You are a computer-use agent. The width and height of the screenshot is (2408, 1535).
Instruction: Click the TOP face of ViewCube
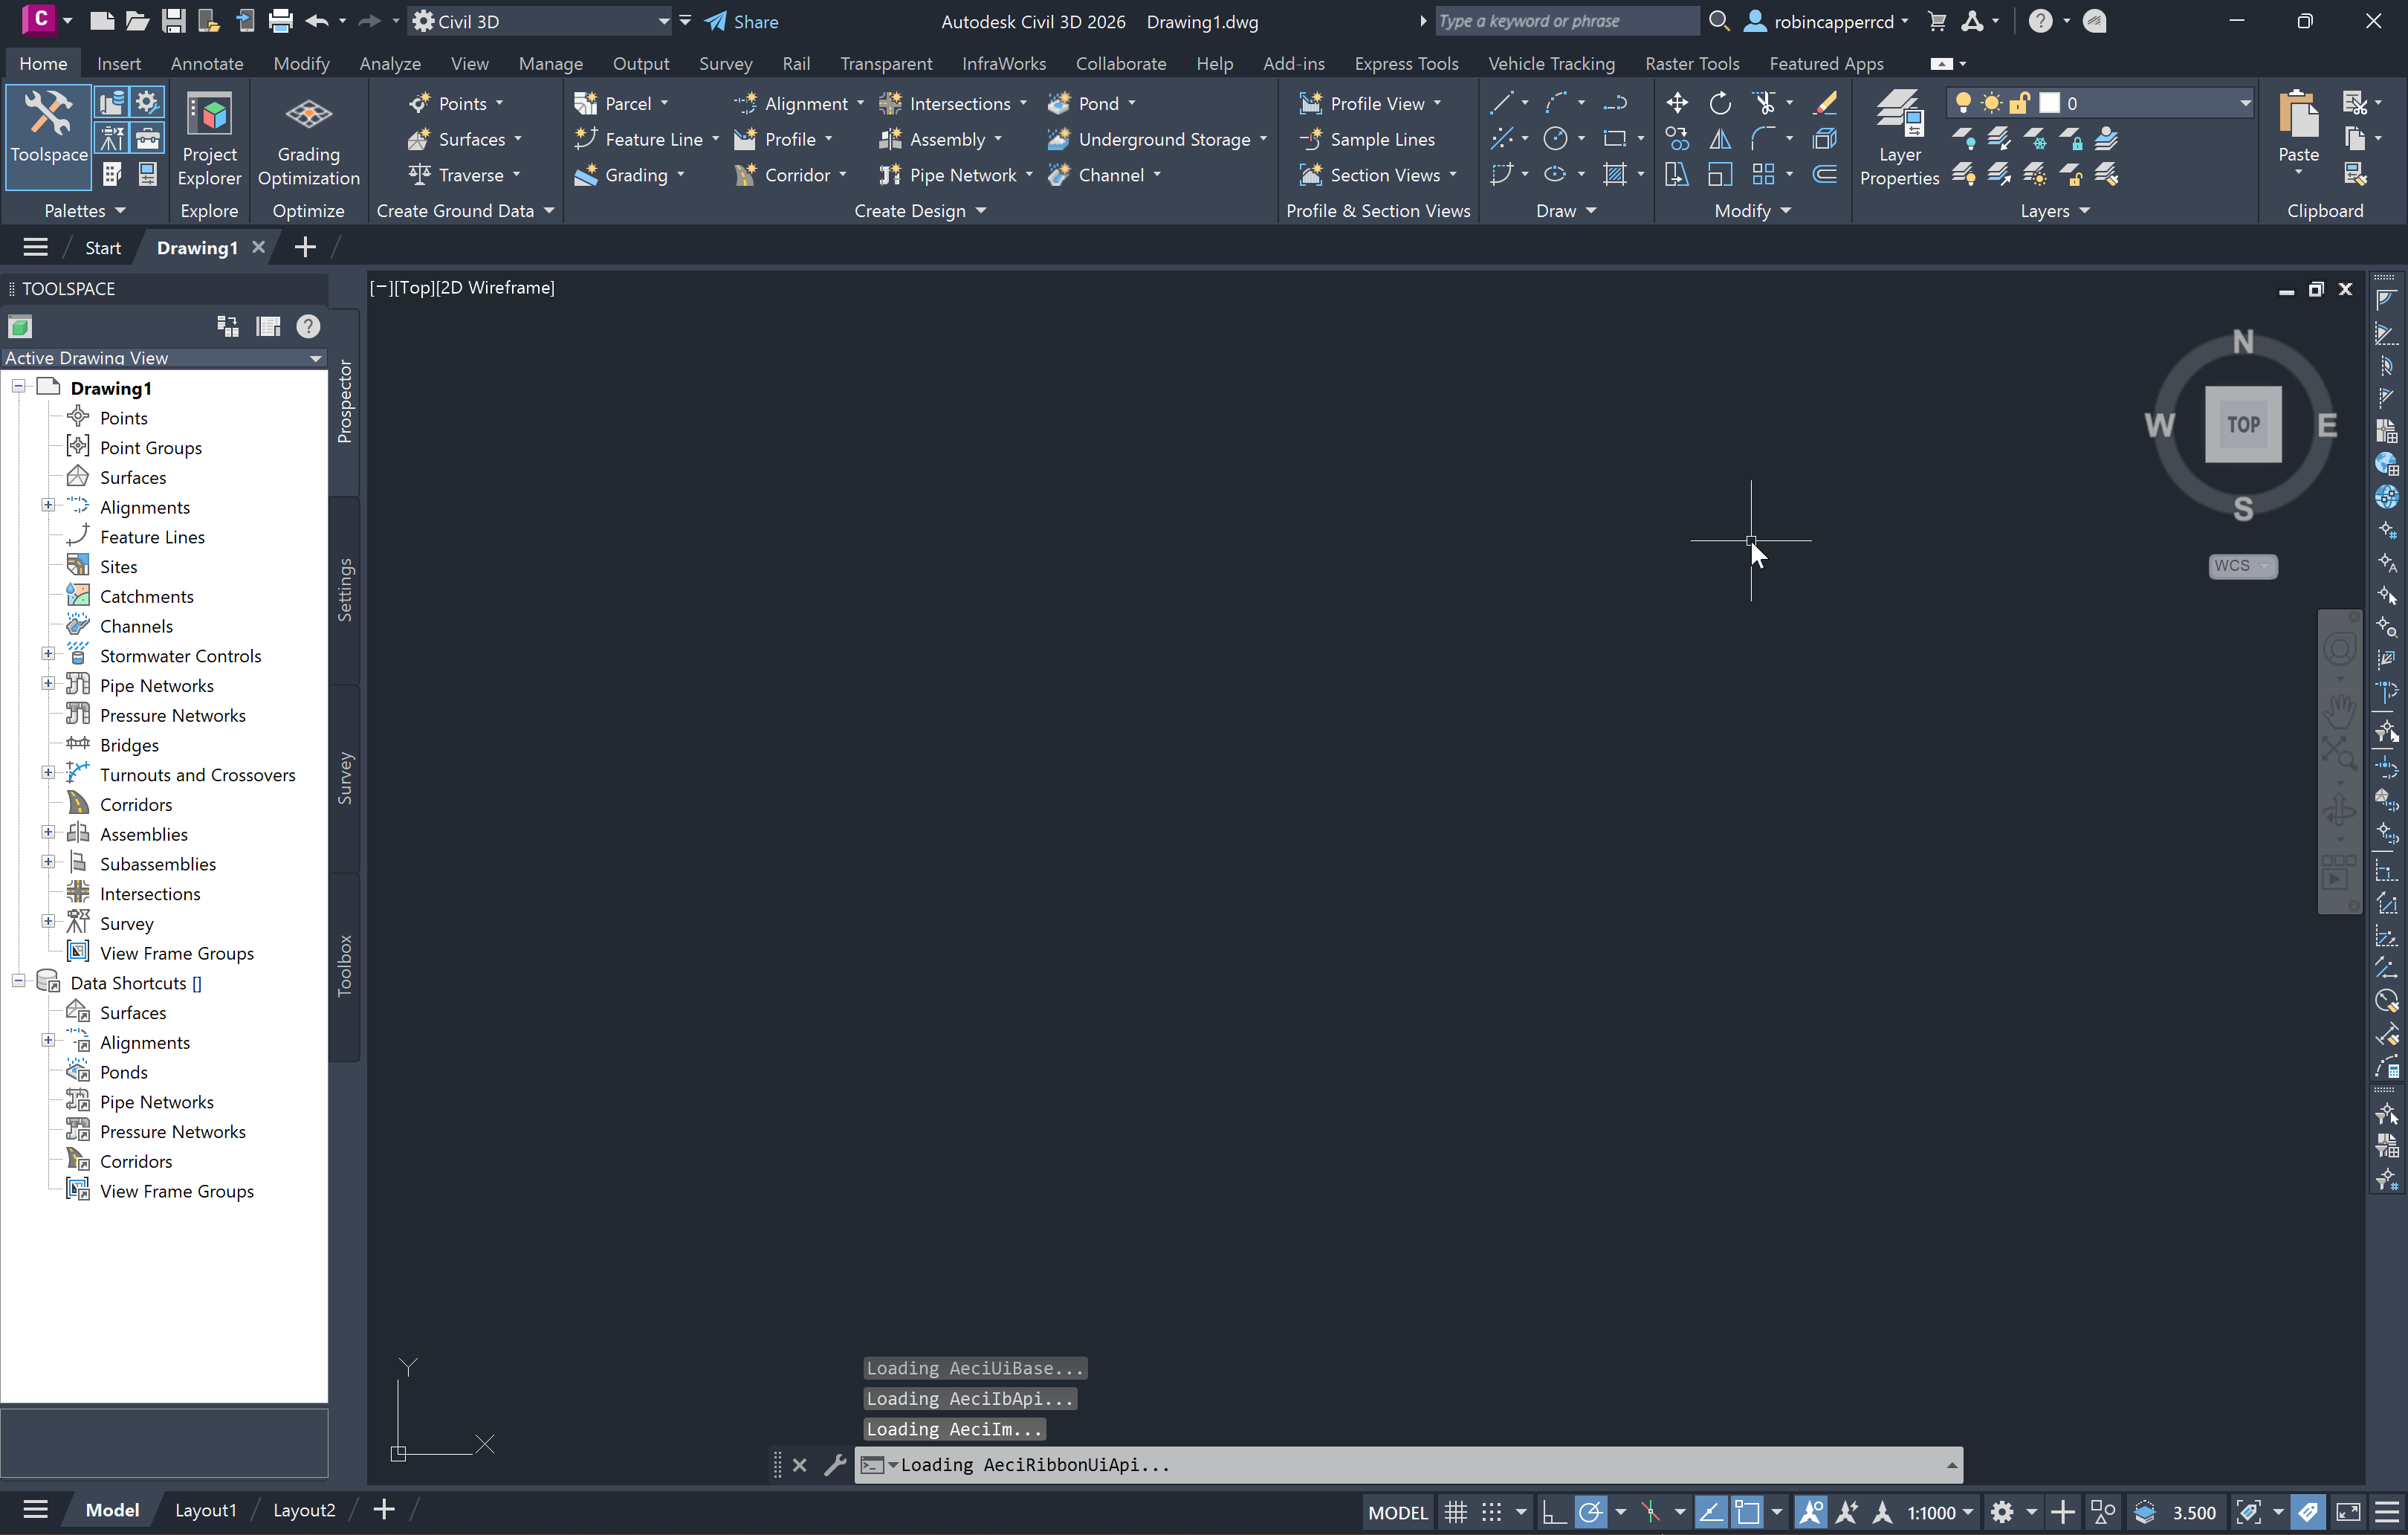2243,424
